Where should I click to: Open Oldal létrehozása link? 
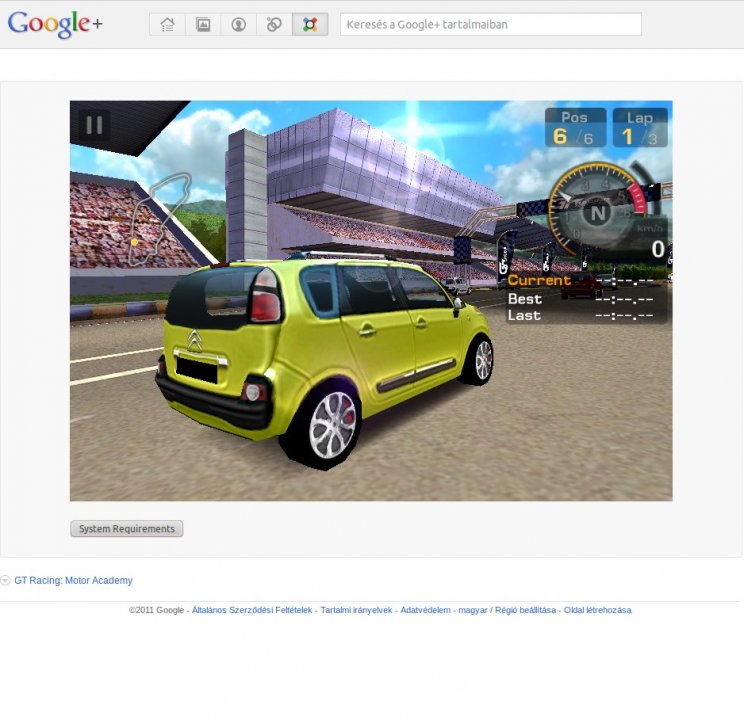(597, 610)
